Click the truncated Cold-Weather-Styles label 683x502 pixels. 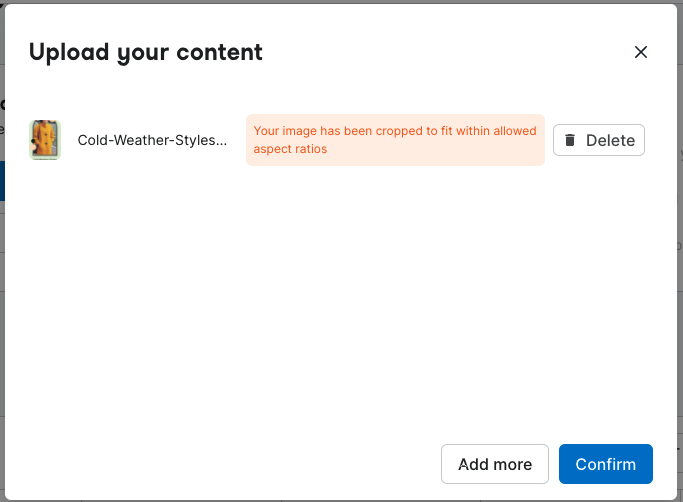tap(152, 140)
